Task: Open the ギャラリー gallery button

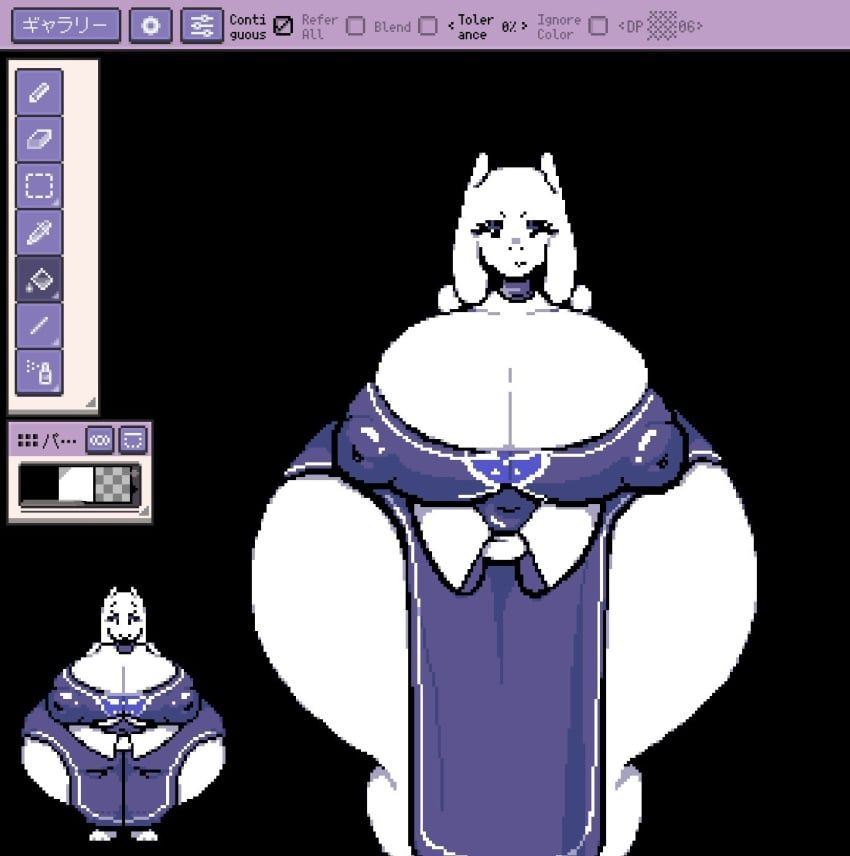Action: click(66, 26)
